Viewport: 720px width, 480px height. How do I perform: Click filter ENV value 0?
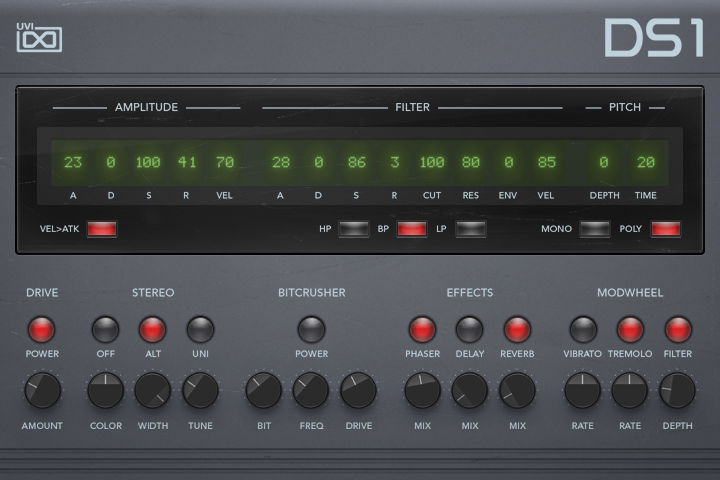click(x=508, y=162)
